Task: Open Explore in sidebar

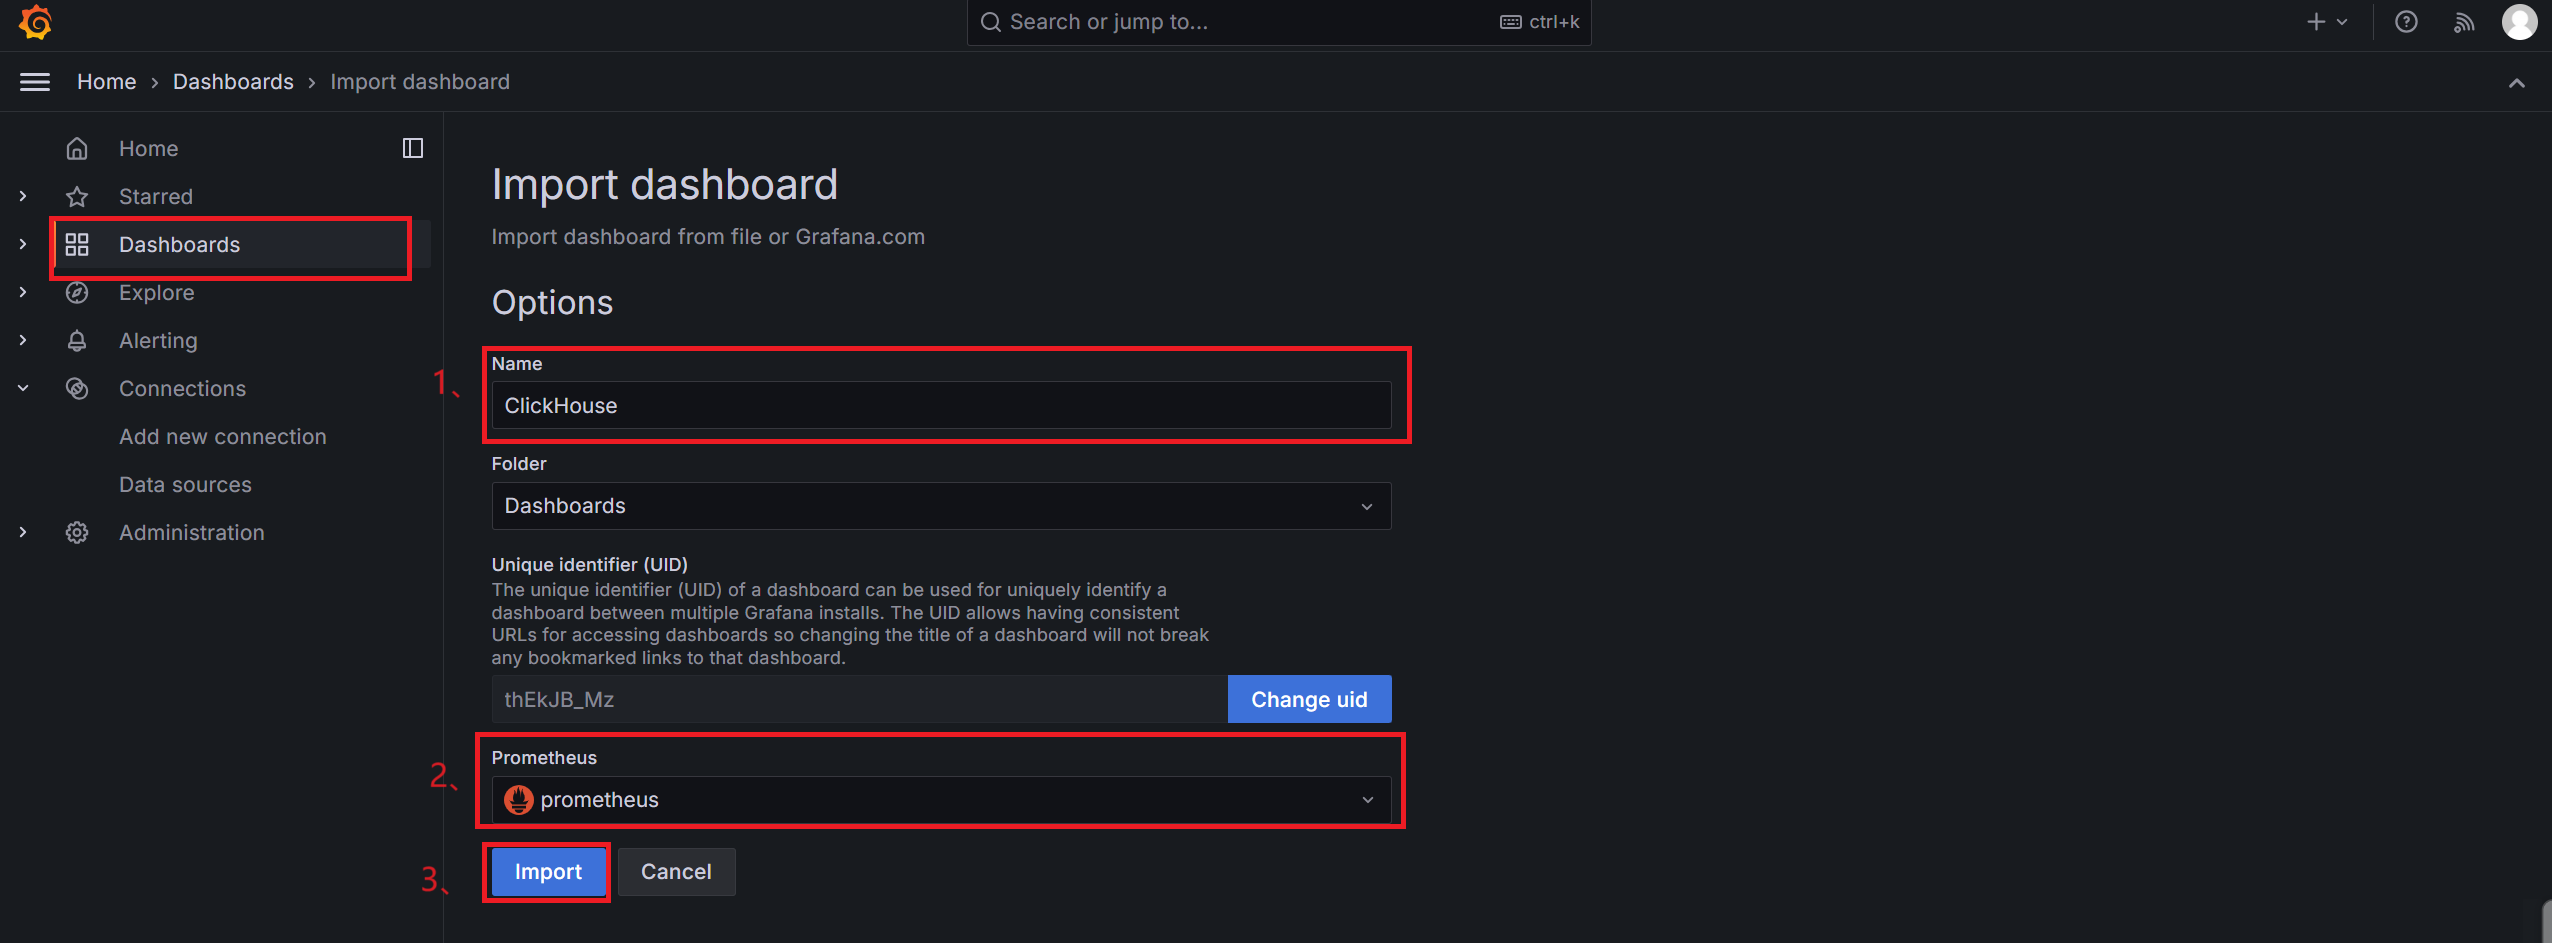Action: [157, 293]
